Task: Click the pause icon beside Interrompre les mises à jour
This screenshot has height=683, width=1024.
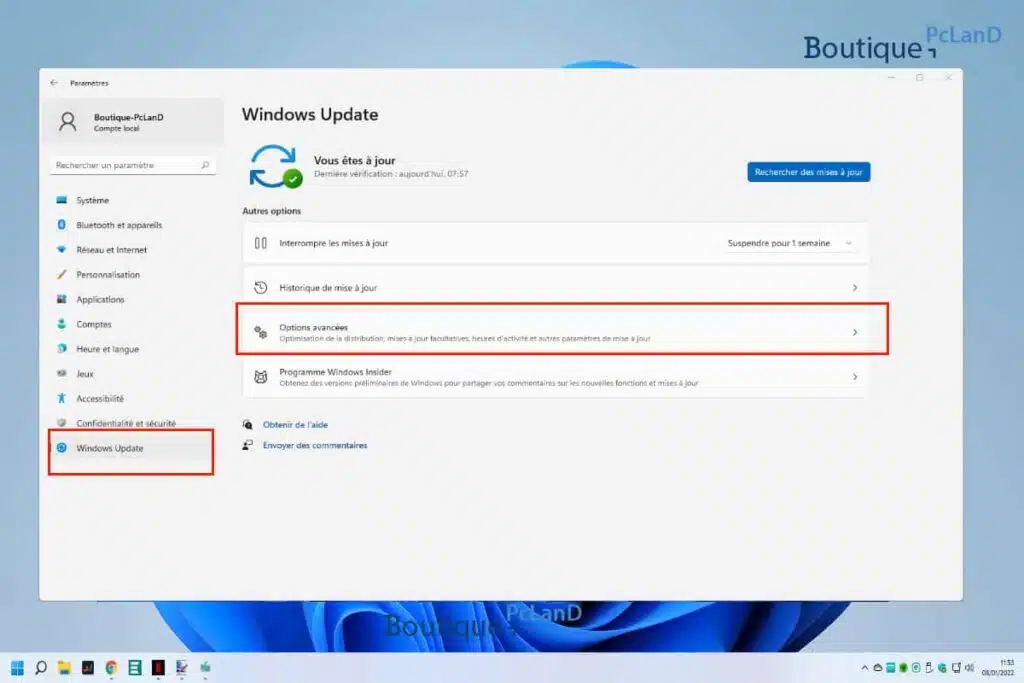Action: (x=261, y=243)
